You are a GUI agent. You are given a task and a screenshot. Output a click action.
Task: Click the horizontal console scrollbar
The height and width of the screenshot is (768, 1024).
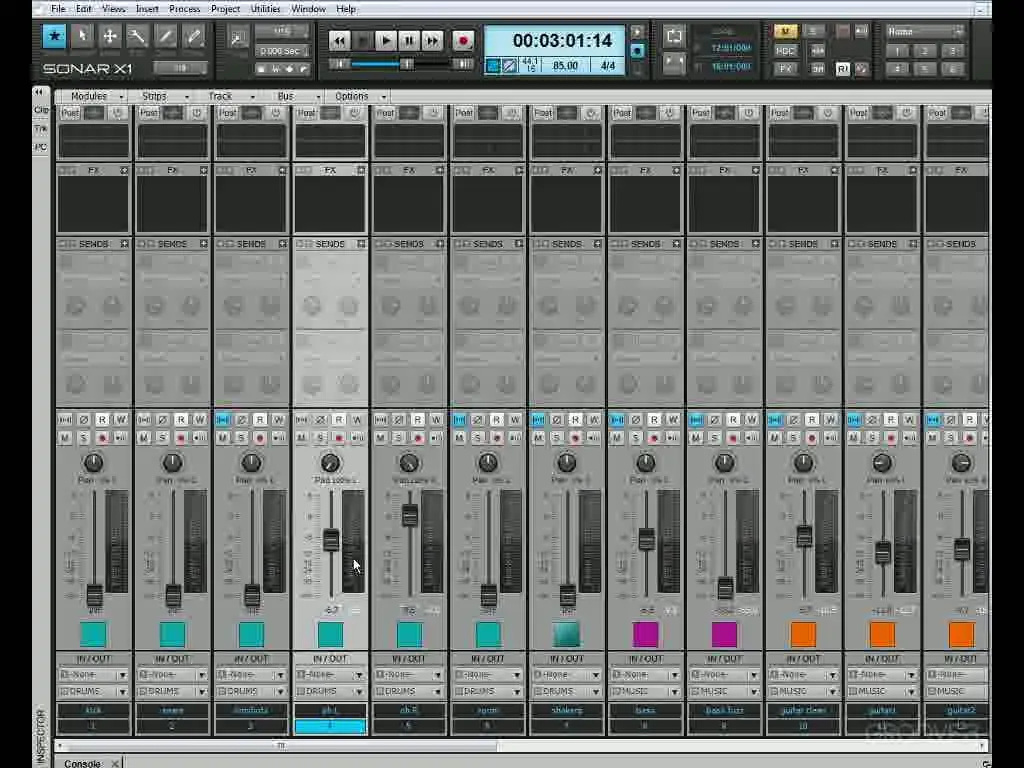tap(281, 745)
